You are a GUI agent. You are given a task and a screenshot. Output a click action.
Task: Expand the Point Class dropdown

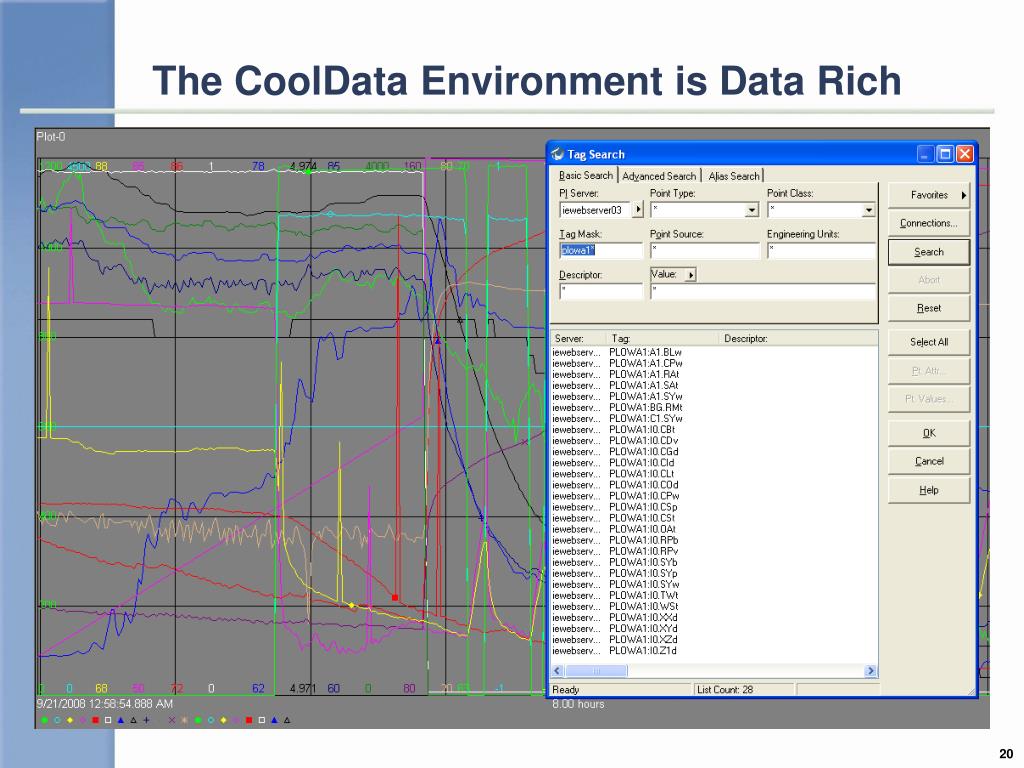[868, 210]
